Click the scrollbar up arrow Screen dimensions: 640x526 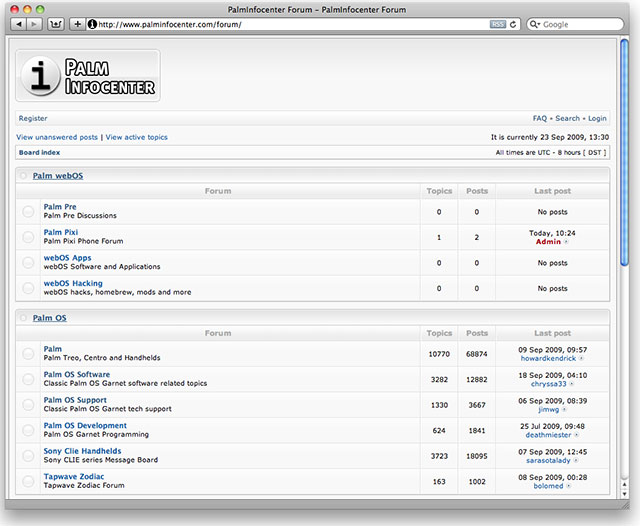[624, 484]
